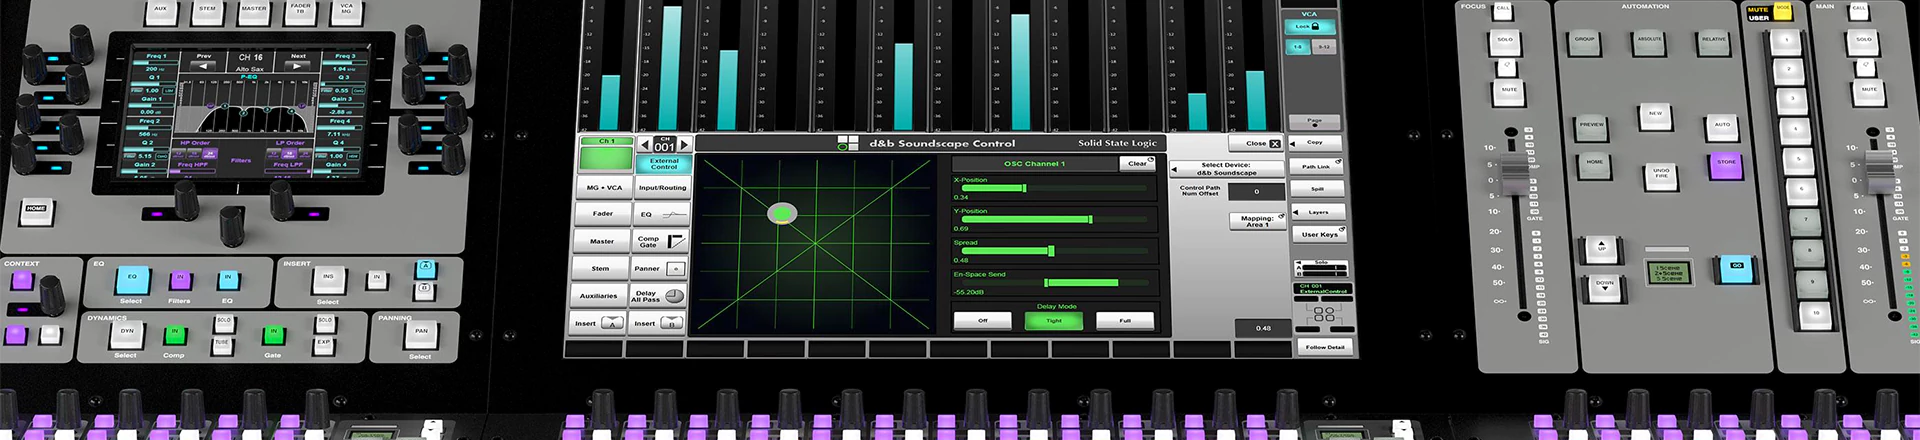Click the Follow Detail button
The image size is (1920, 440).
(1325, 347)
